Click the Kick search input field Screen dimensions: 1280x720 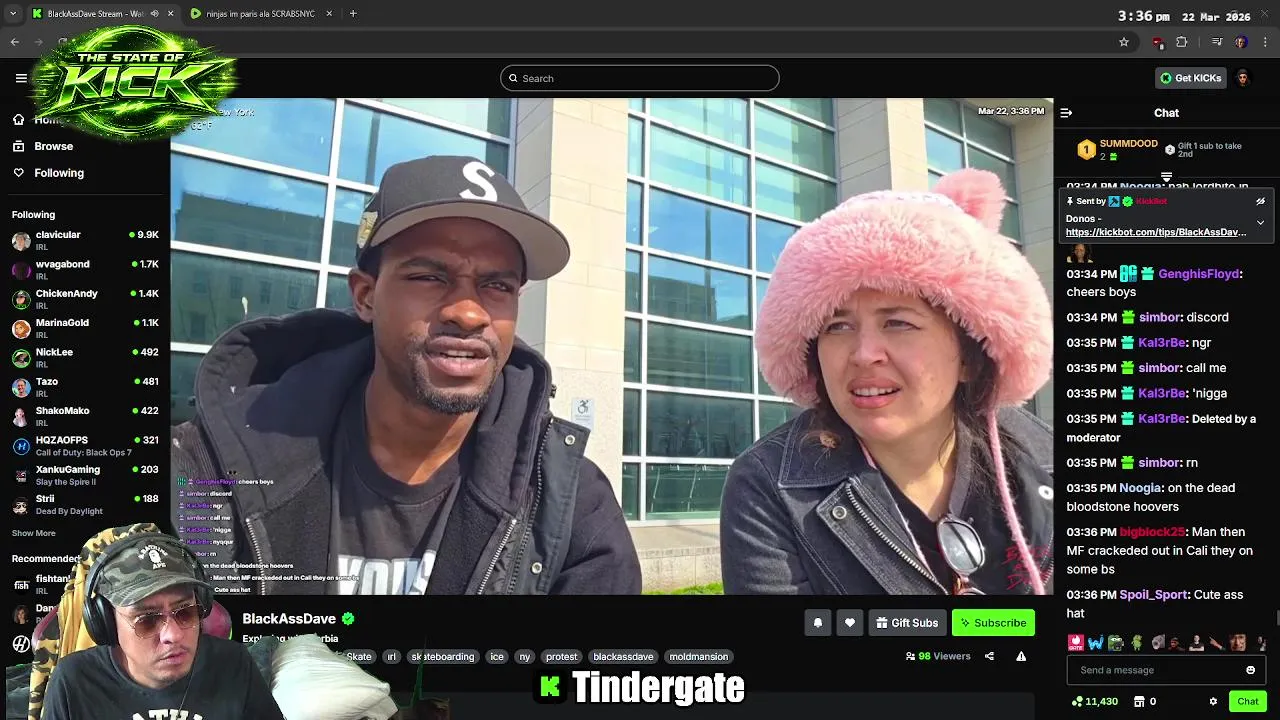pyautogui.click(x=640, y=78)
